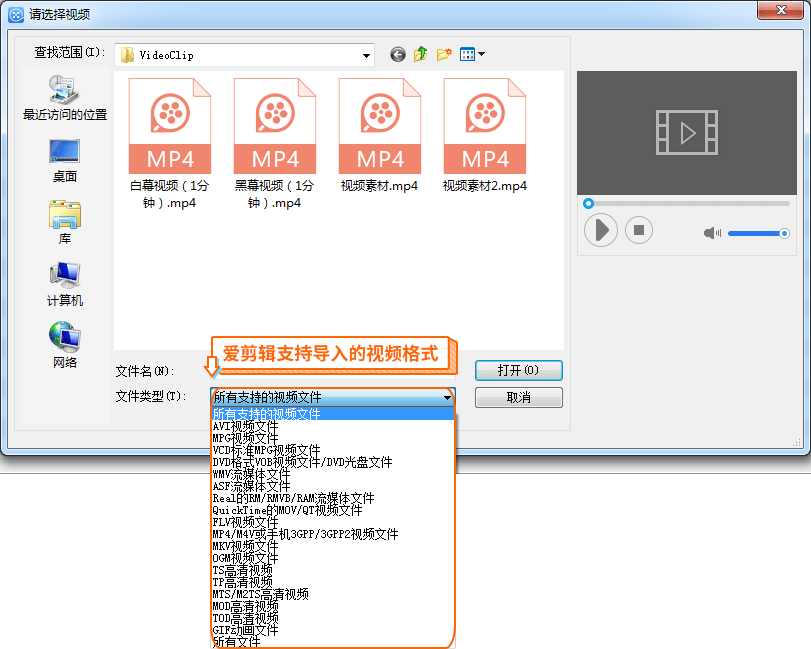Screen dimensions: 811x649
Task: Select the 视频素材.mp4 thumbnail
Action: (x=380, y=125)
